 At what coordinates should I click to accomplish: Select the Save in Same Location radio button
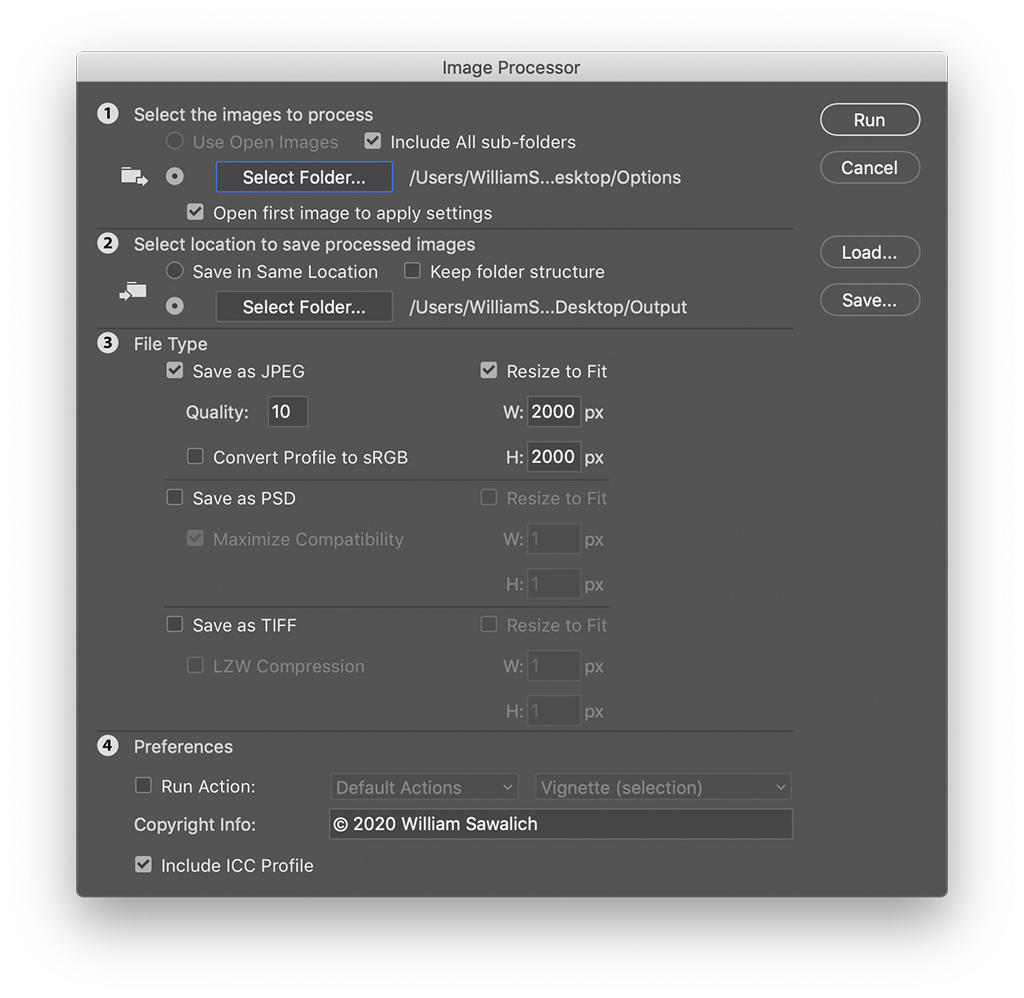pyautogui.click(x=175, y=271)
